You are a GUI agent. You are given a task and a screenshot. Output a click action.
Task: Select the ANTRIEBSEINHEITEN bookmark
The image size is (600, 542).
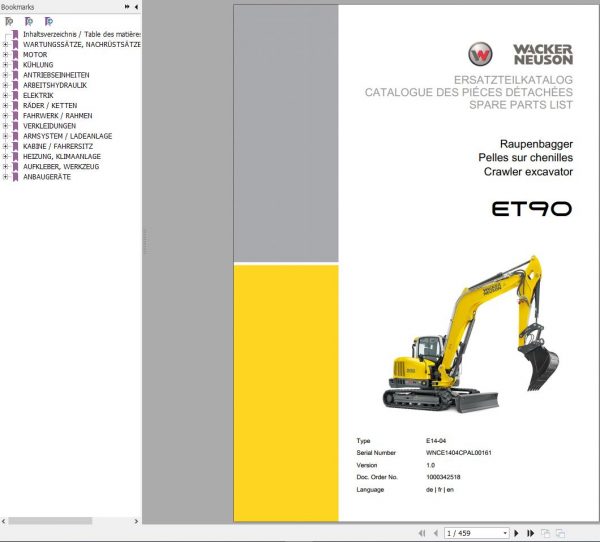[56, 75]
